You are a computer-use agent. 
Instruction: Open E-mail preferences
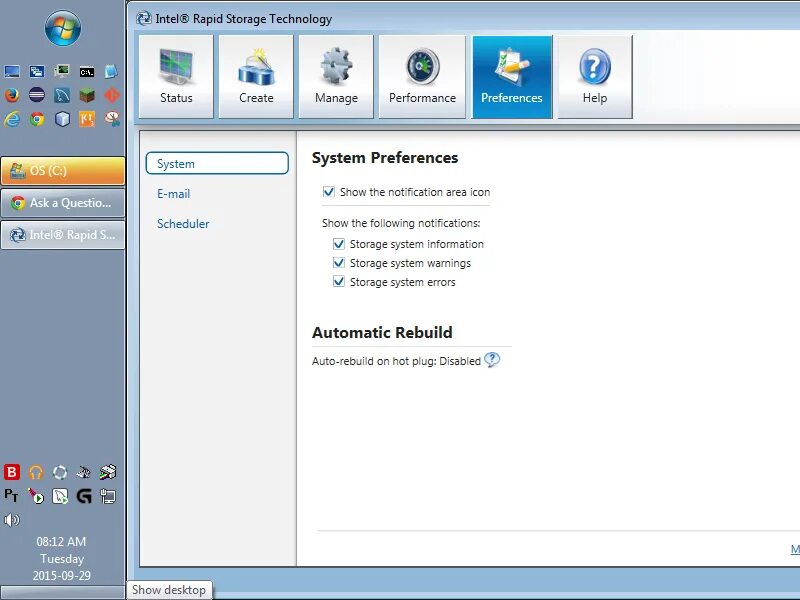pos(173,194)
